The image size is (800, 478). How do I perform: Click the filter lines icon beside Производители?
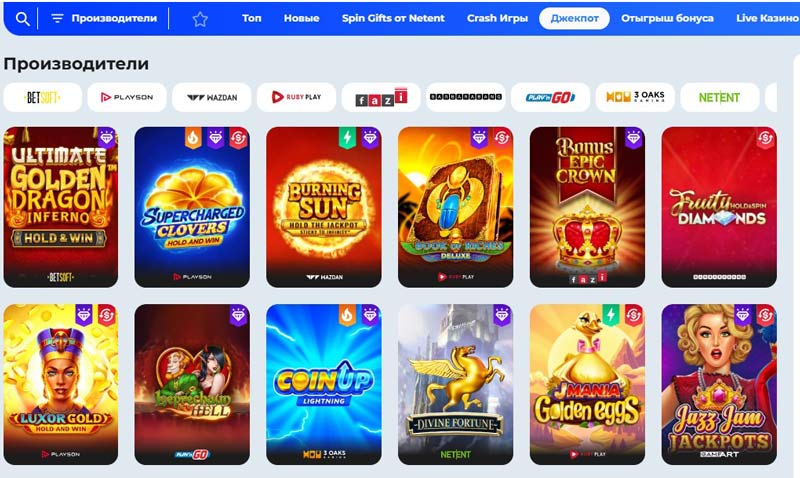coord(57,18)
